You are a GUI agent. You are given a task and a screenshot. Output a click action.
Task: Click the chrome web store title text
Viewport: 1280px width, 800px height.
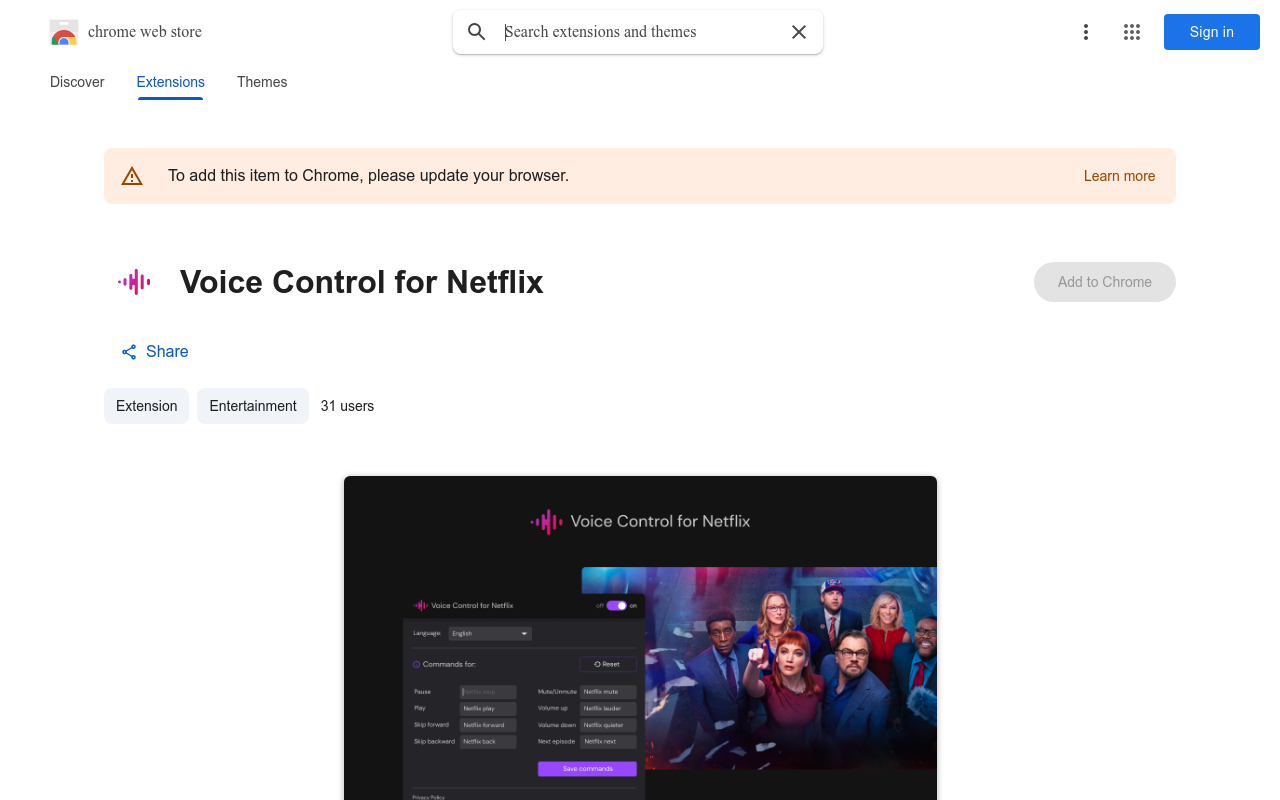coord(145,32)
